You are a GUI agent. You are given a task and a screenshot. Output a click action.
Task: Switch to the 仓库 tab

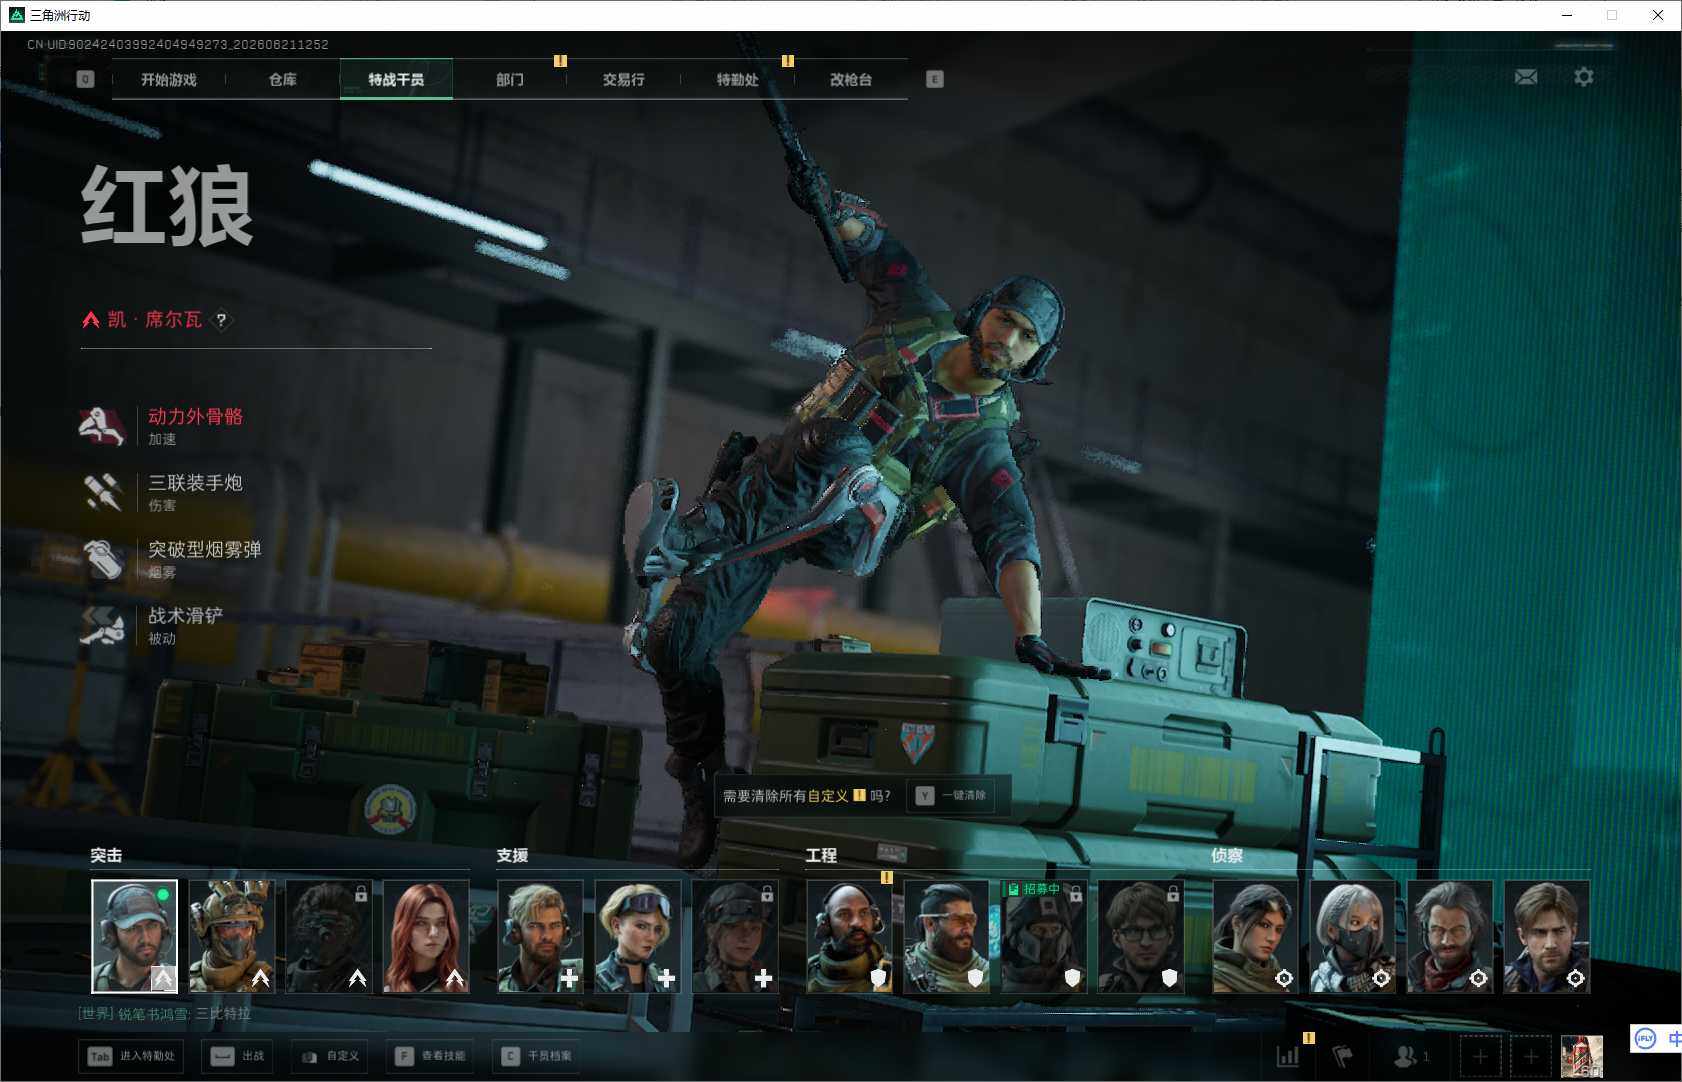tap(283, 79)
